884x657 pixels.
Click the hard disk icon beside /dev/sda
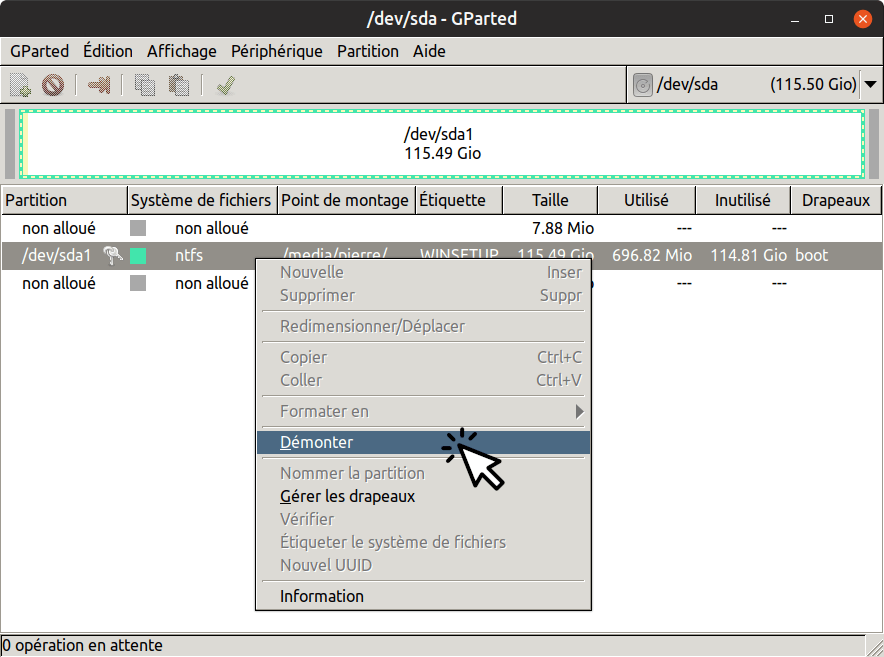point(643,85)
